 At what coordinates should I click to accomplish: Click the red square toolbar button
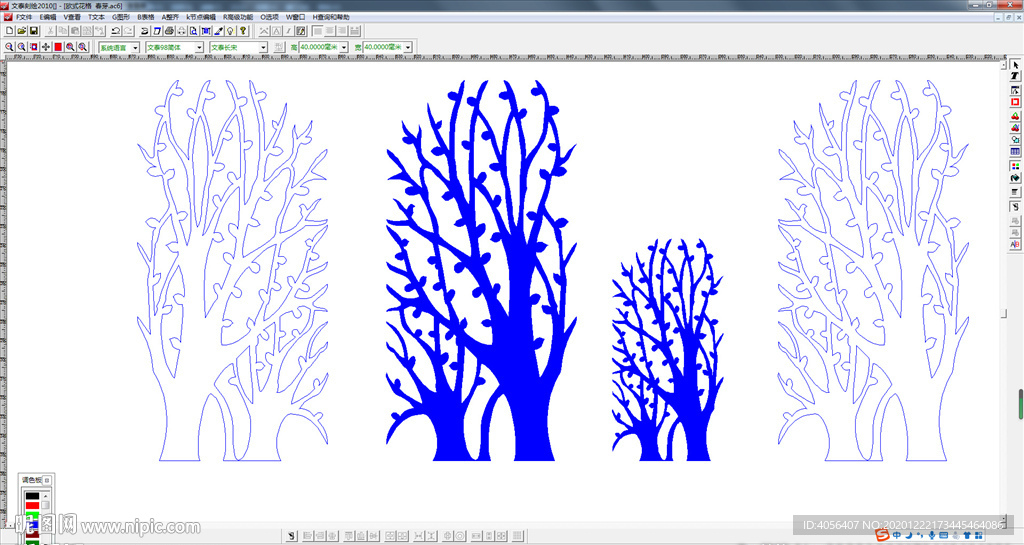point(57,47)
